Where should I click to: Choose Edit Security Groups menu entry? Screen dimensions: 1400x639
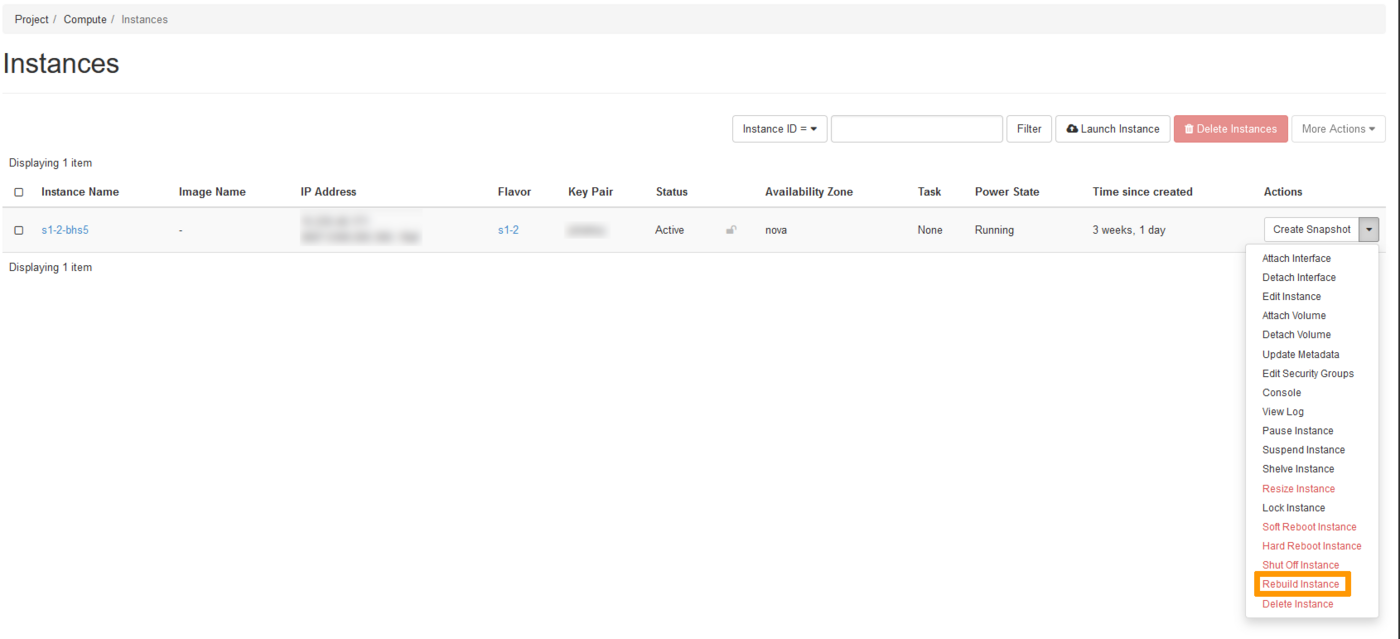coord(1307,373)
